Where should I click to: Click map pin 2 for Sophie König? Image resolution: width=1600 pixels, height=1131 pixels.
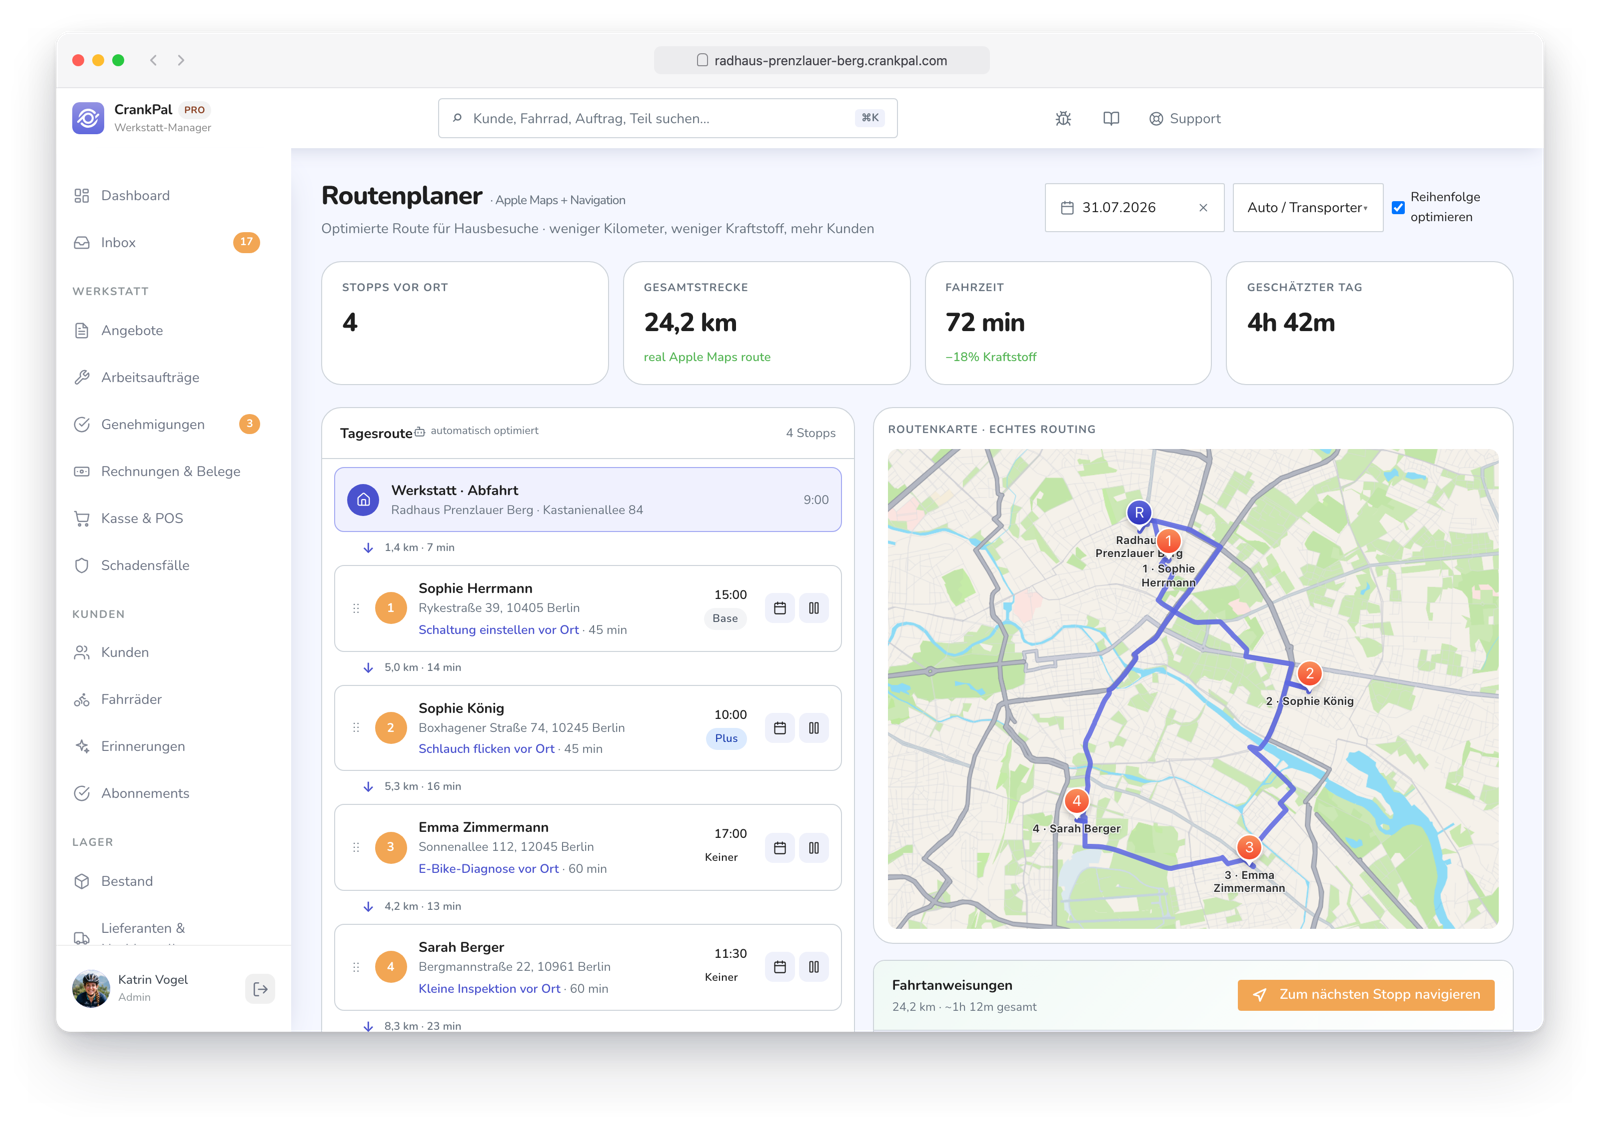[1309, 674]
